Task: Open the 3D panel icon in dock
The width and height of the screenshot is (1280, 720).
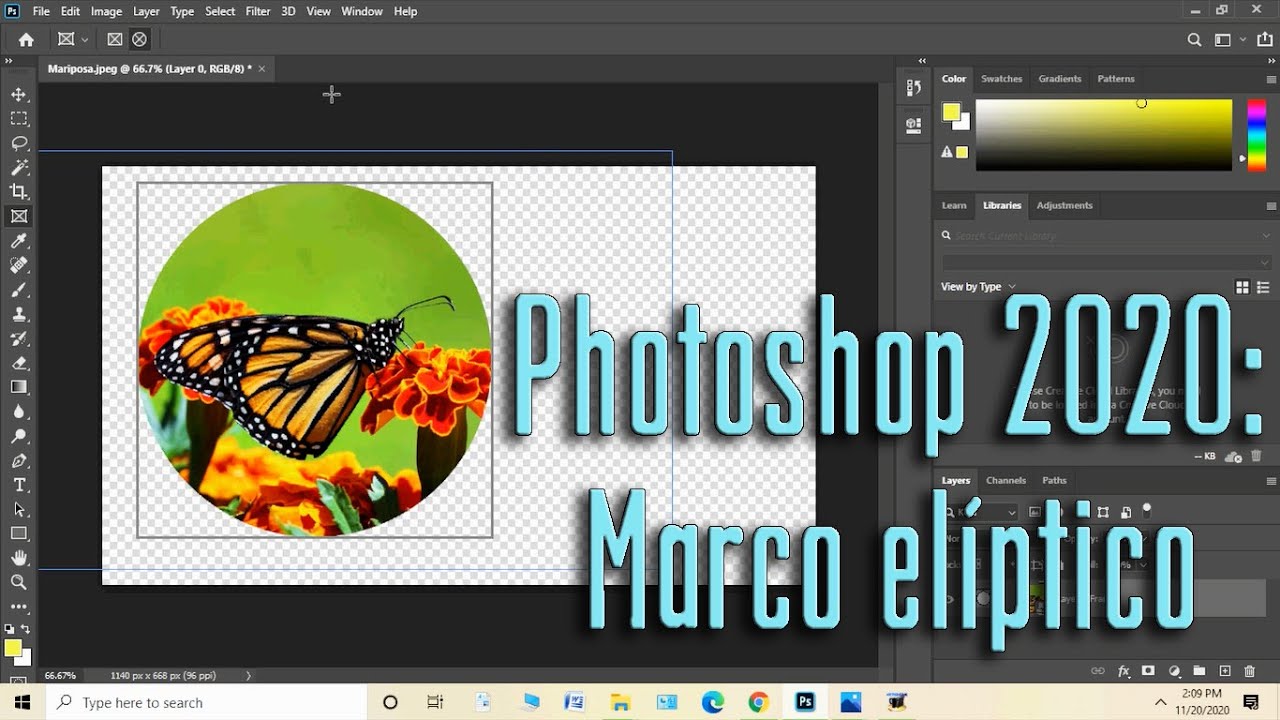Action: click(913, 125)
